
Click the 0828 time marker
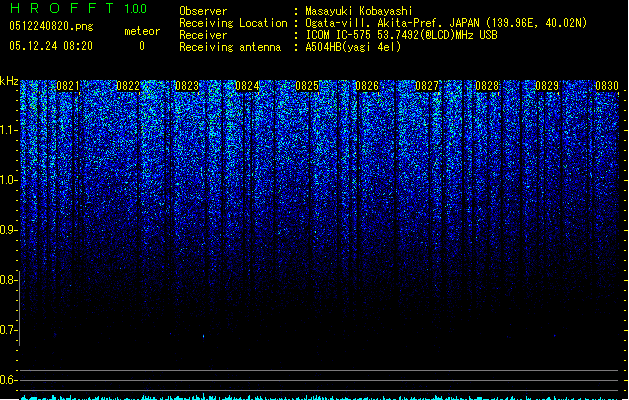coord(487,86)
